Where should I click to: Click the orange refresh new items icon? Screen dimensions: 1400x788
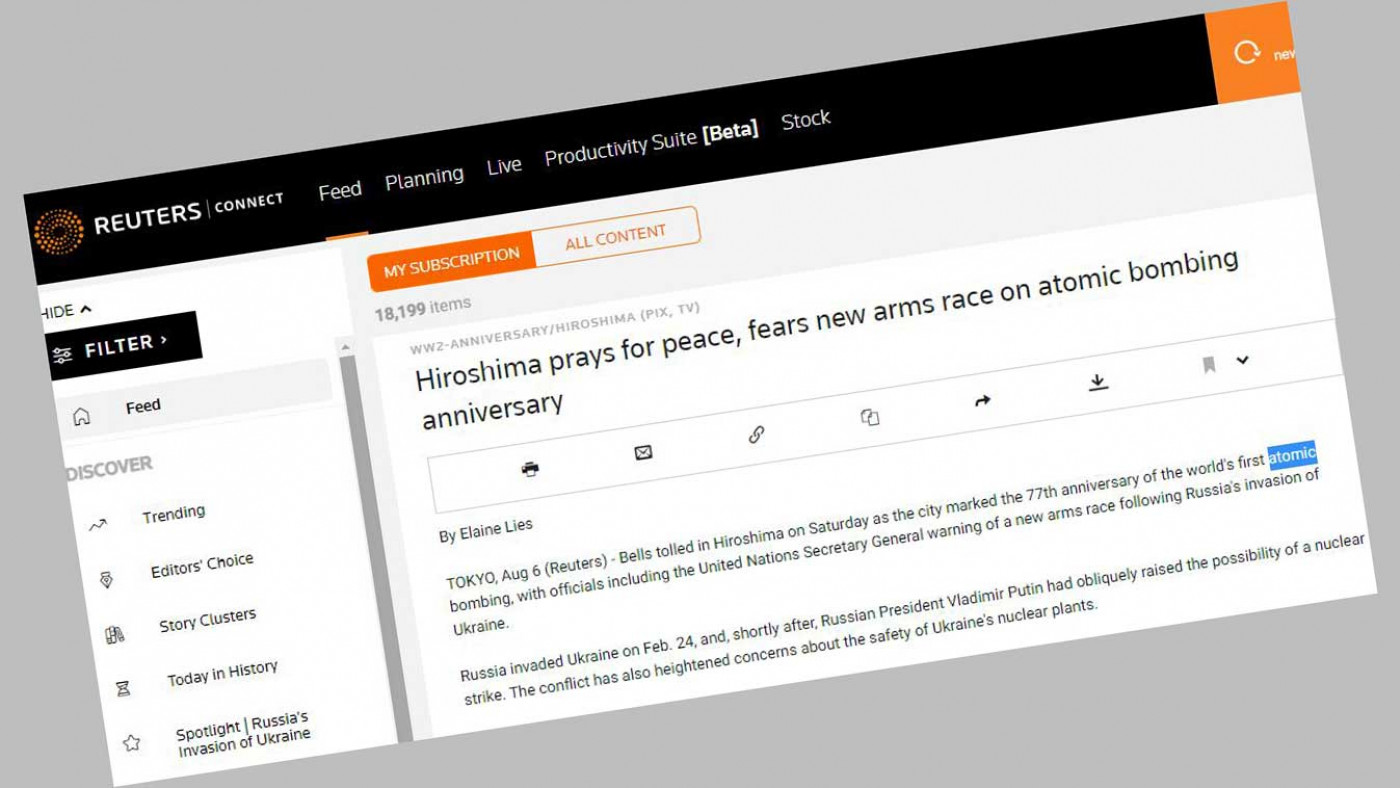(1247, 52)
